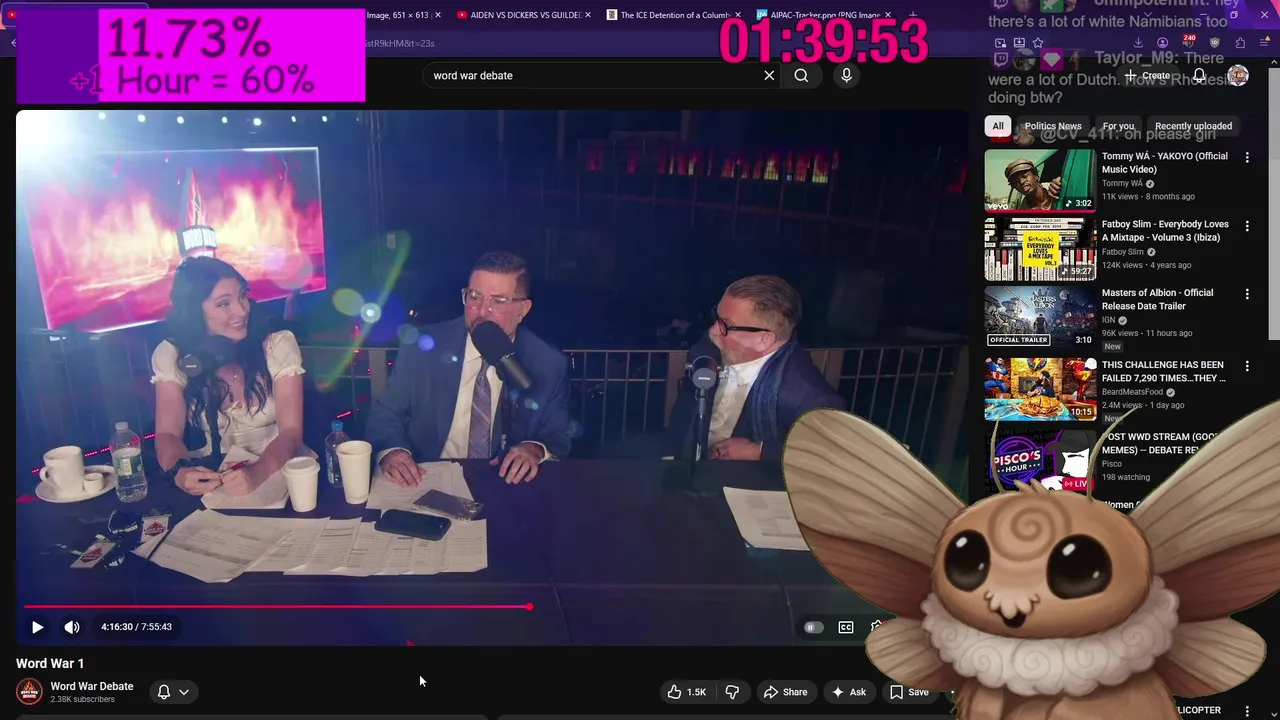Screen dimensions: 1280x720
Task: Open Masters of Albion Official Release title
Action: [x=1157, y=299]
